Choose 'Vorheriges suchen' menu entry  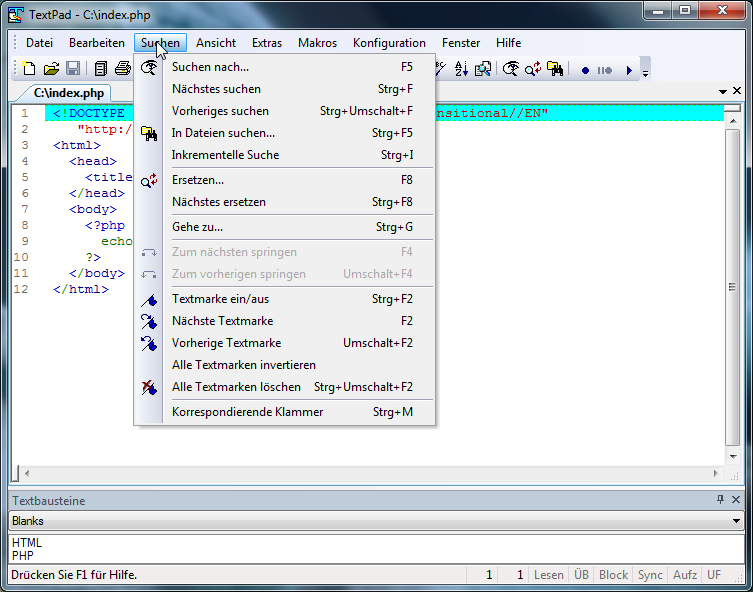click(x=284, y=111)
